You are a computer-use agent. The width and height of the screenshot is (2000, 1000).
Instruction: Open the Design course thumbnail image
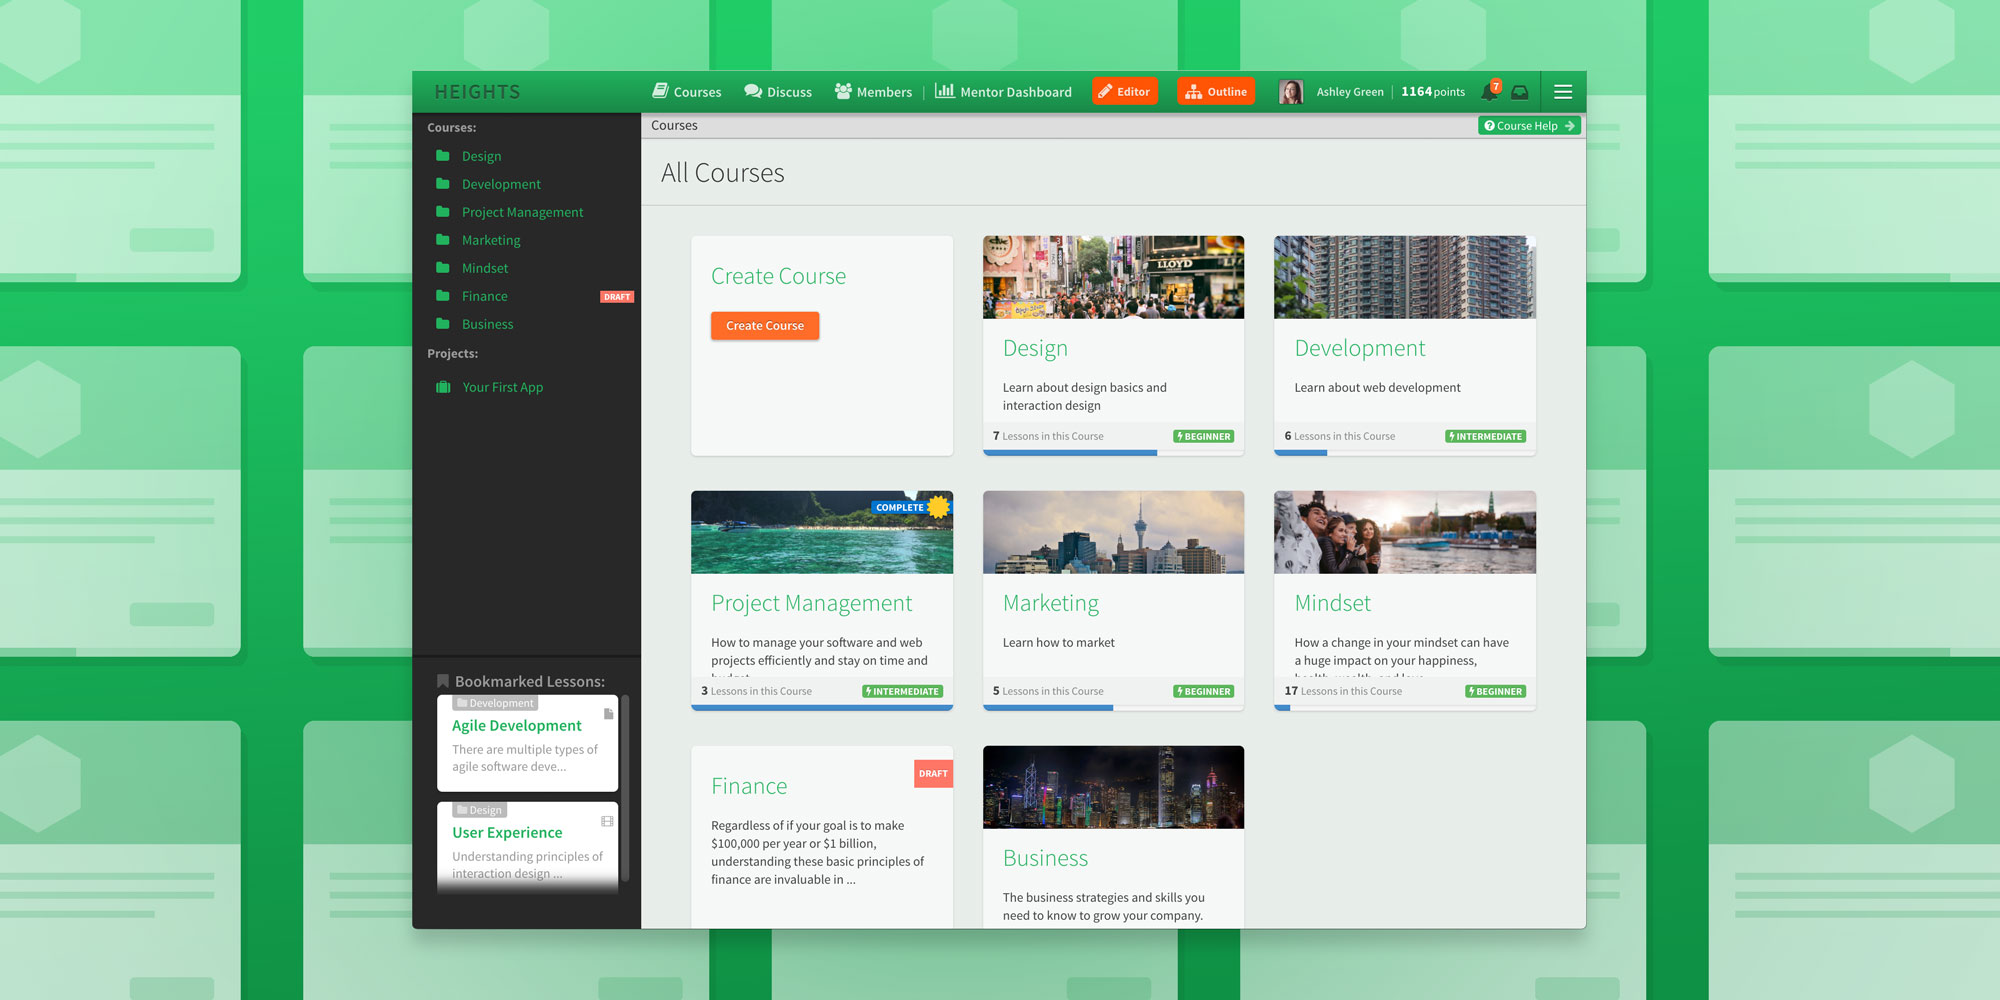coord(1113,277)
